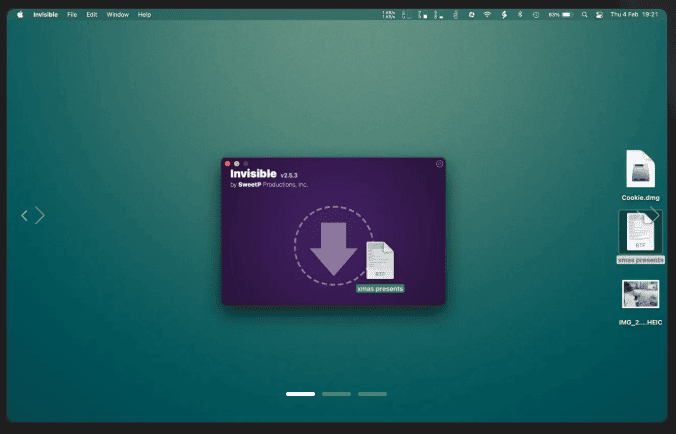The height and width of the screenshot is (434, 676).
Task: Open Control Center in menu bar
Action: 599,15
